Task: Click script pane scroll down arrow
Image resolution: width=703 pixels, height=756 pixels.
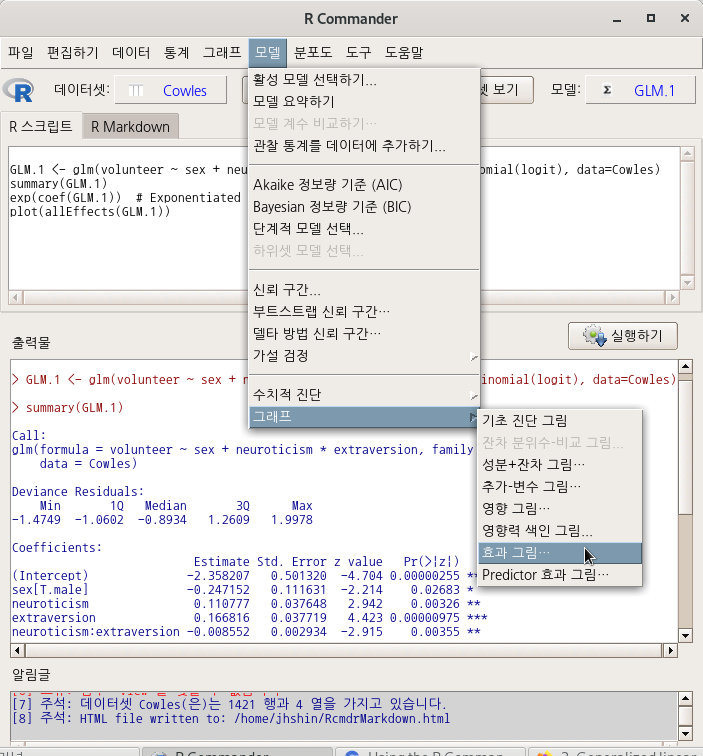Action: point(688,283)
